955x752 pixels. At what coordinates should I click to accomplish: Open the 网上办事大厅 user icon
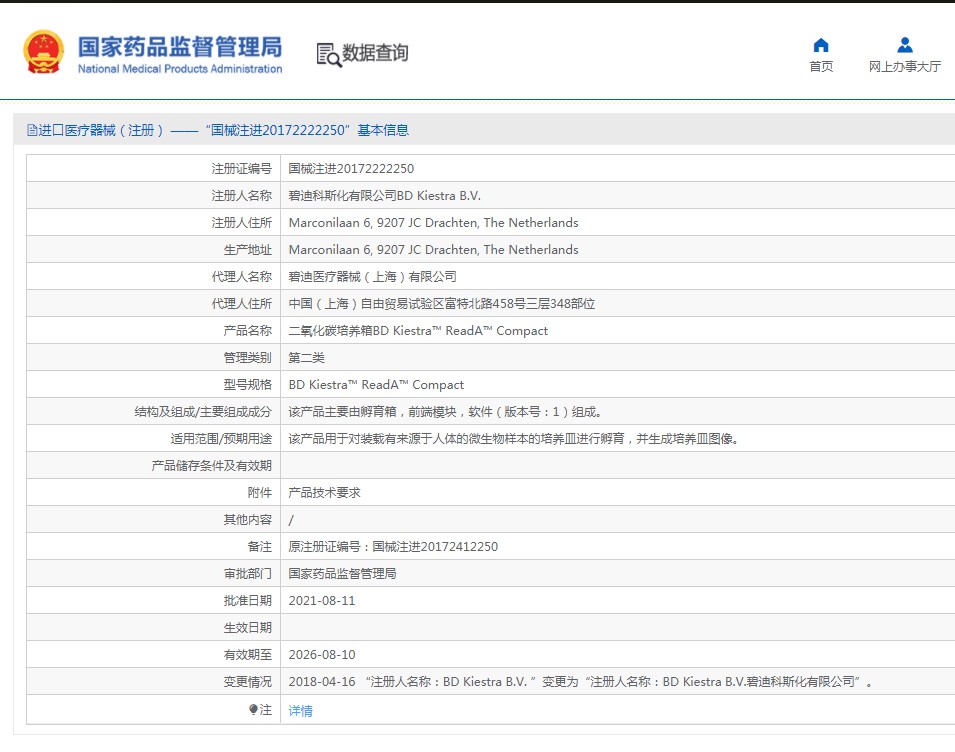[904, 45]
